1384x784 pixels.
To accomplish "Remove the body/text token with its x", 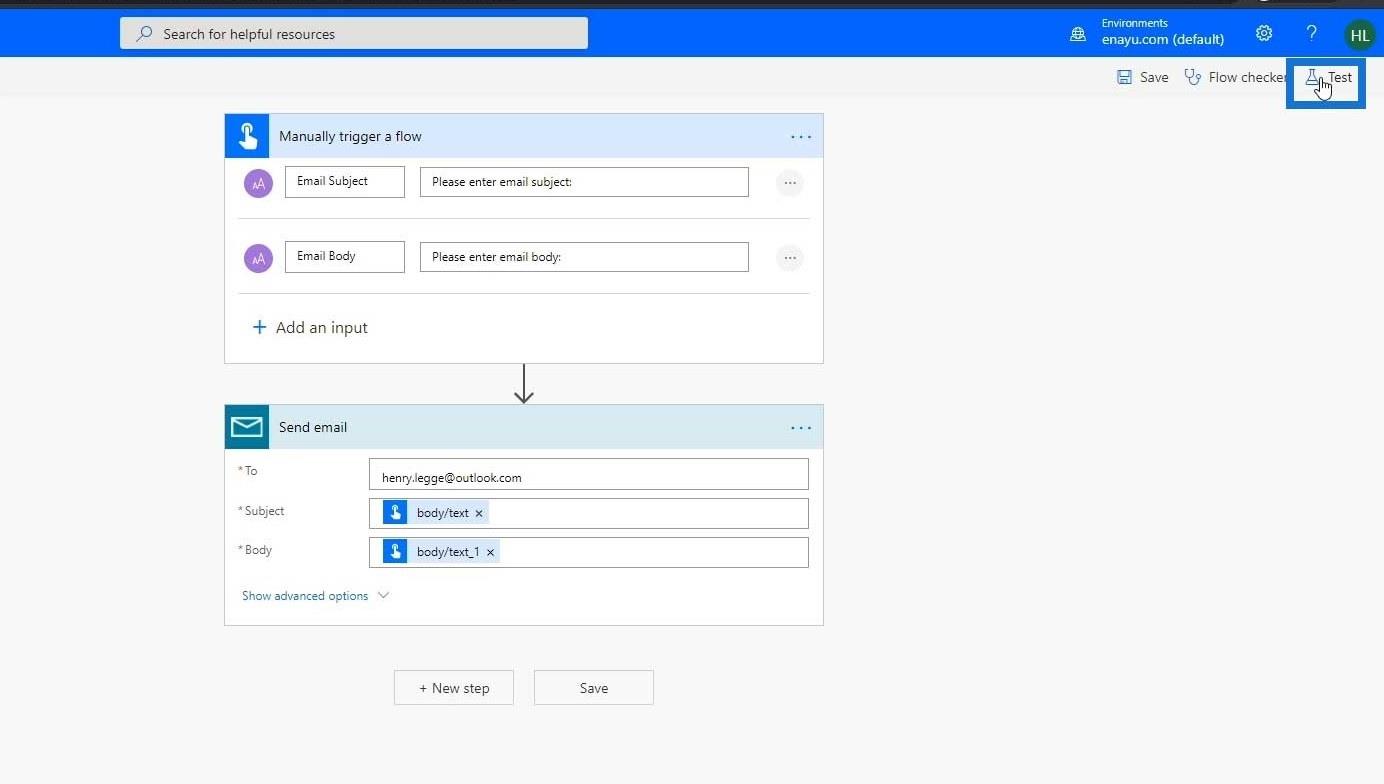I will [x=479, y=513].
